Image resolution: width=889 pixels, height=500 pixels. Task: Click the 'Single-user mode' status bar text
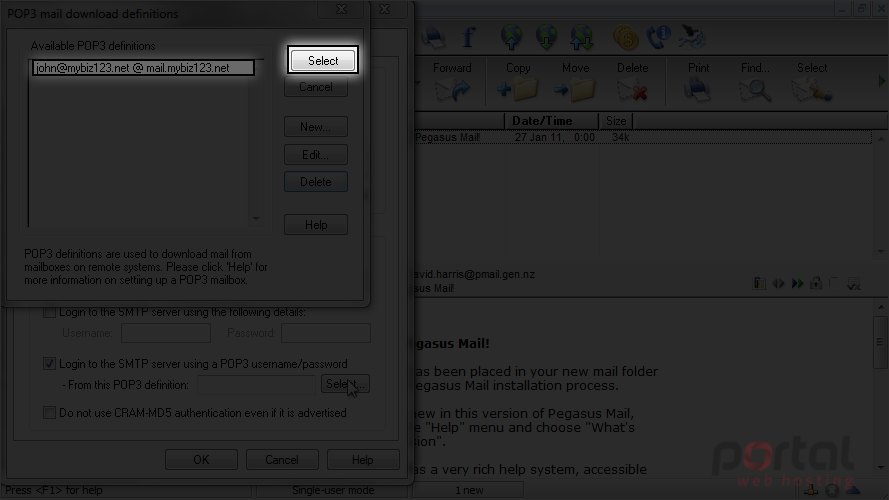point(333,490)
